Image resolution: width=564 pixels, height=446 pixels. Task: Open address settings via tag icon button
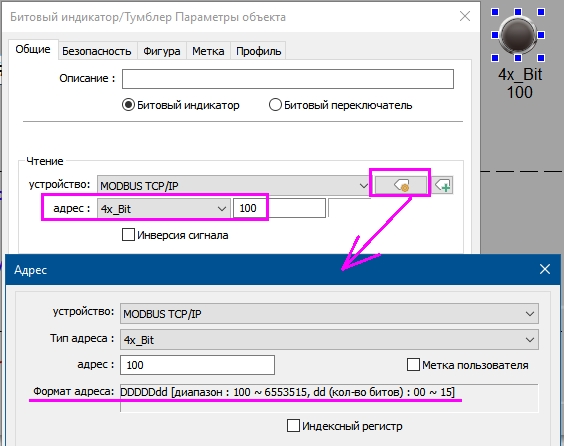[x=401, y=186]
